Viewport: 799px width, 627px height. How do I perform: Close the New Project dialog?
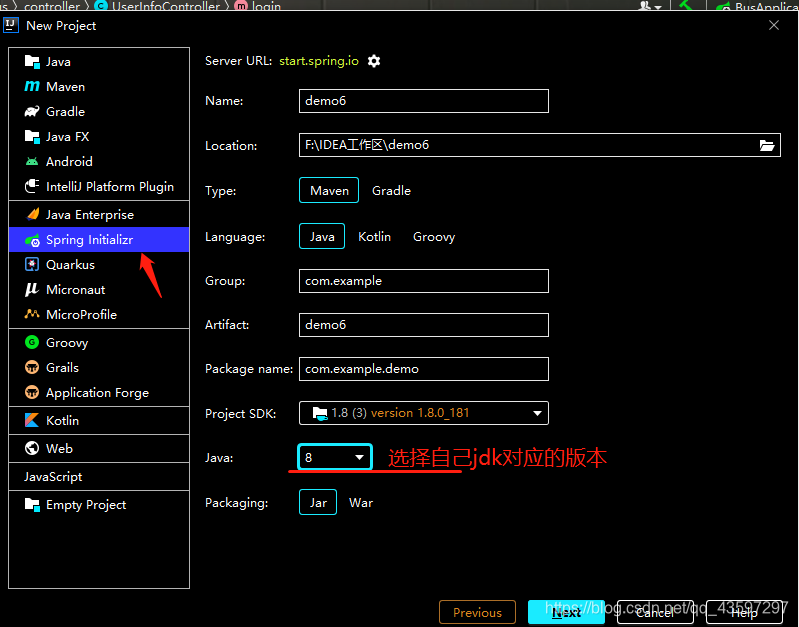(x=774, y=25)
